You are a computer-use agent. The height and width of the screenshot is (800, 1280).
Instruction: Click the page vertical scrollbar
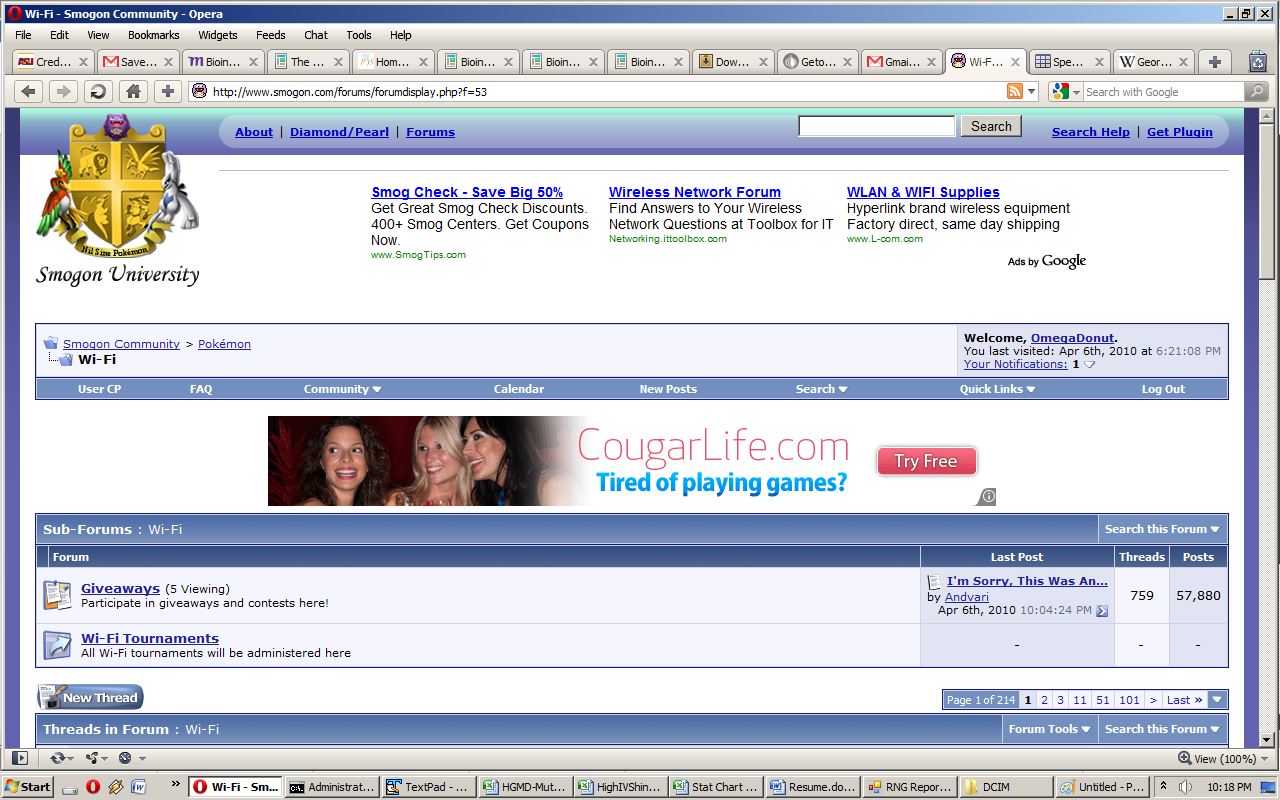coord(1267,428)
